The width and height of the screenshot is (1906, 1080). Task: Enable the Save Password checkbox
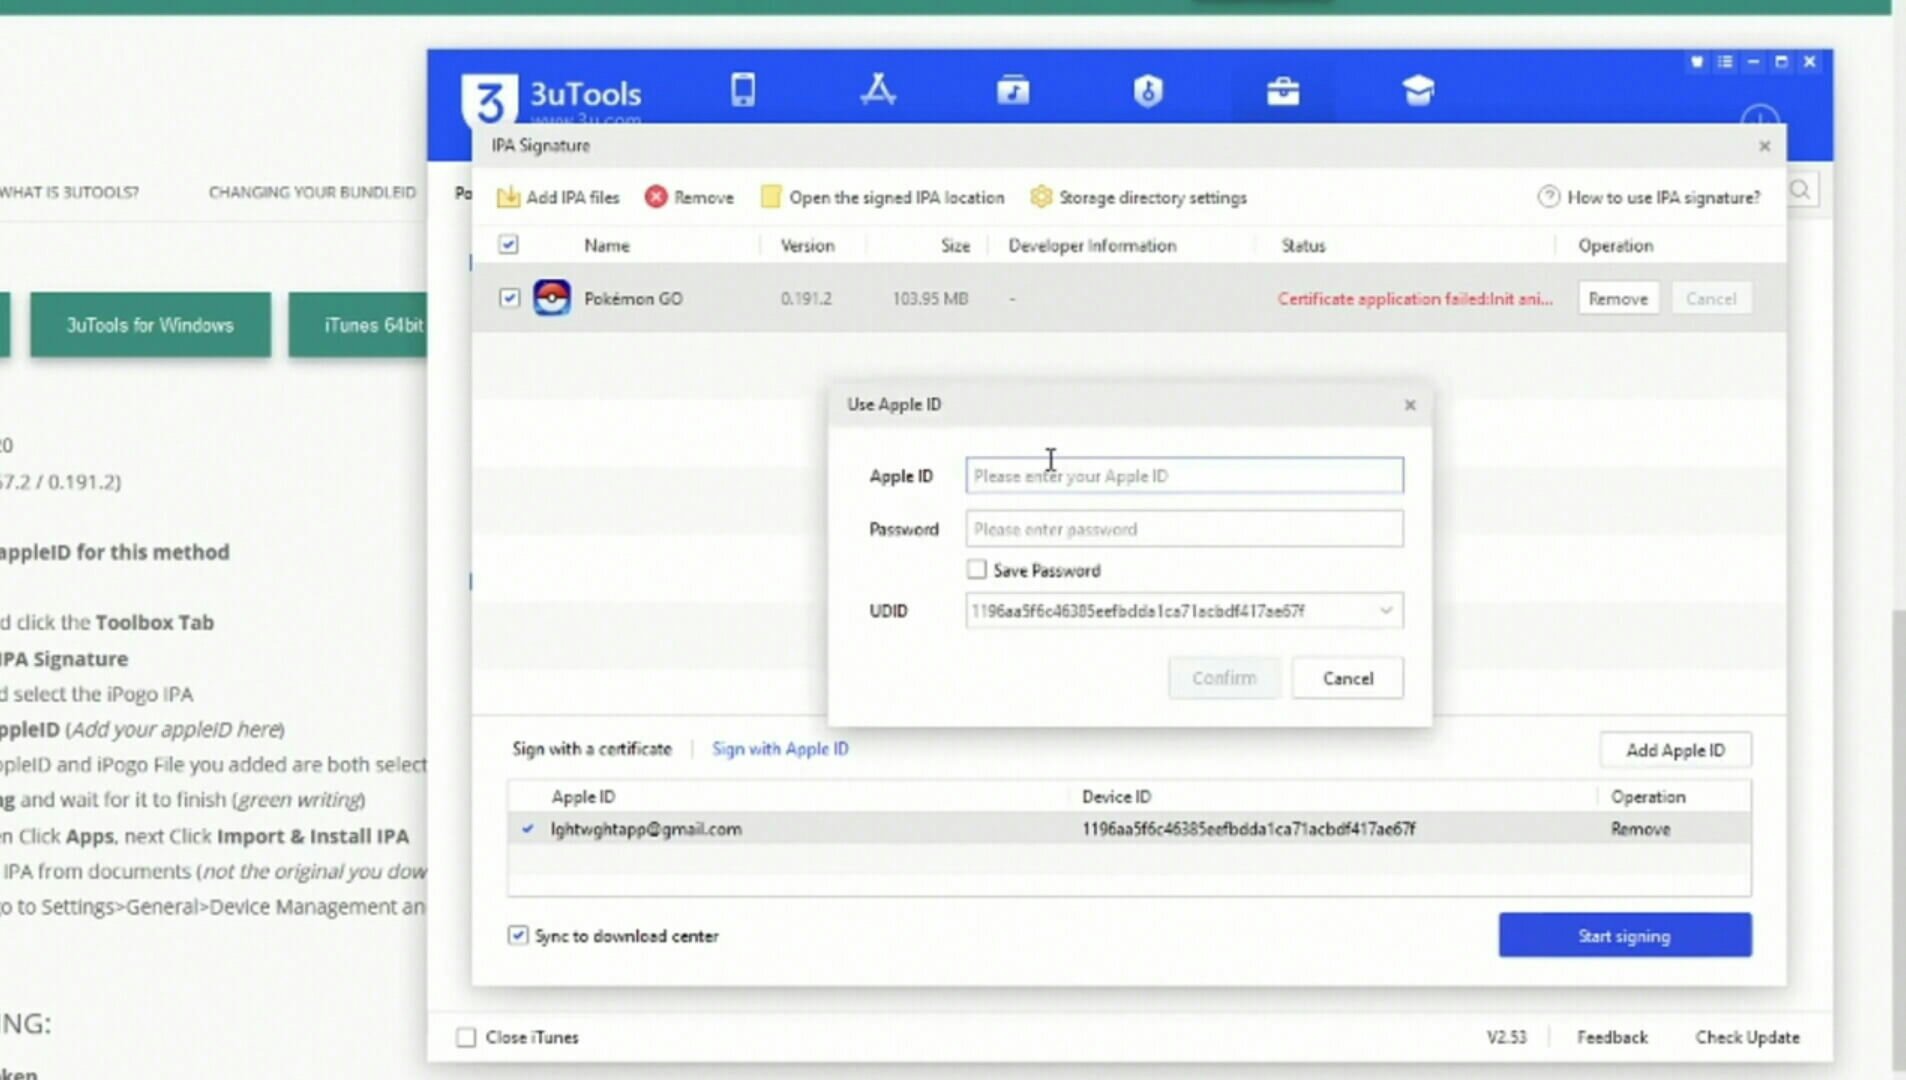(x=977, y=570)
